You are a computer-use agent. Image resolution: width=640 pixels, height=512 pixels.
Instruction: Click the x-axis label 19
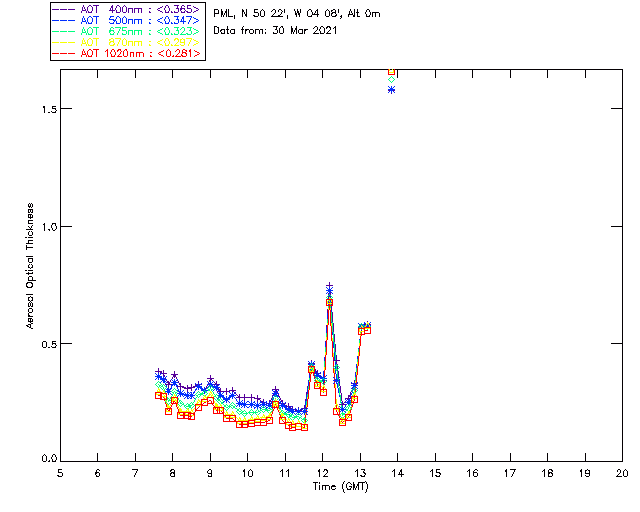[585, 473]
